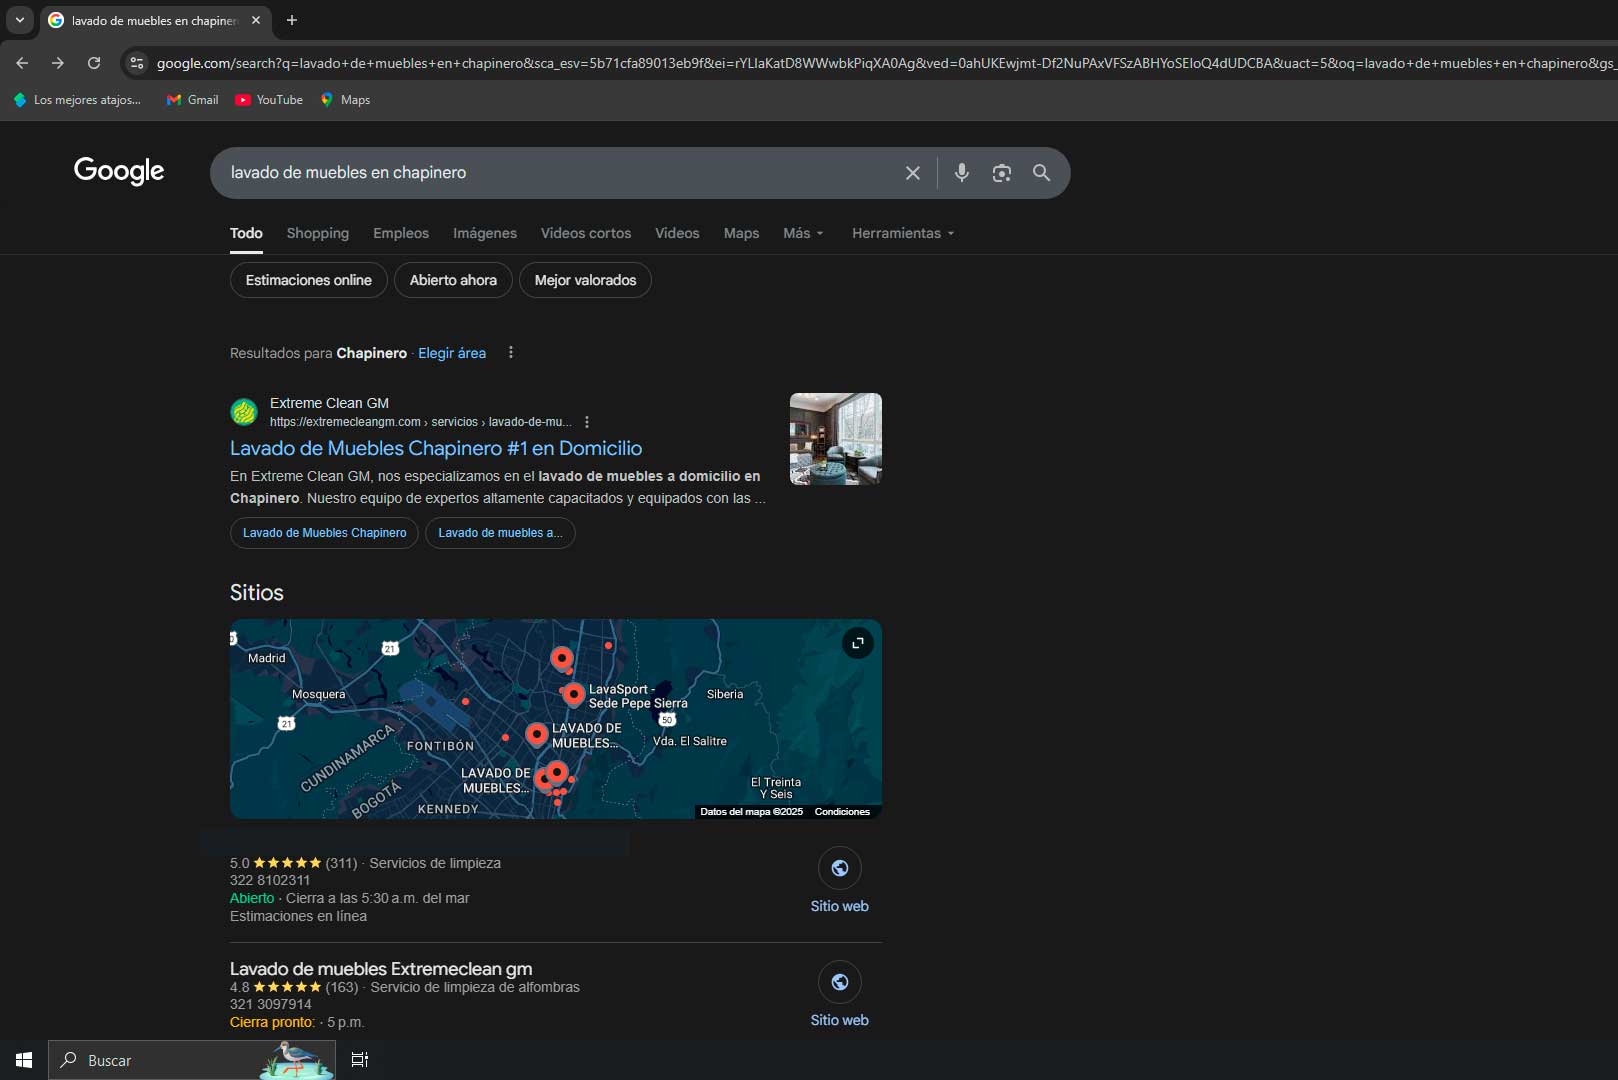
Task: Switch to the Imágenes tab
Action: (485, 233)
